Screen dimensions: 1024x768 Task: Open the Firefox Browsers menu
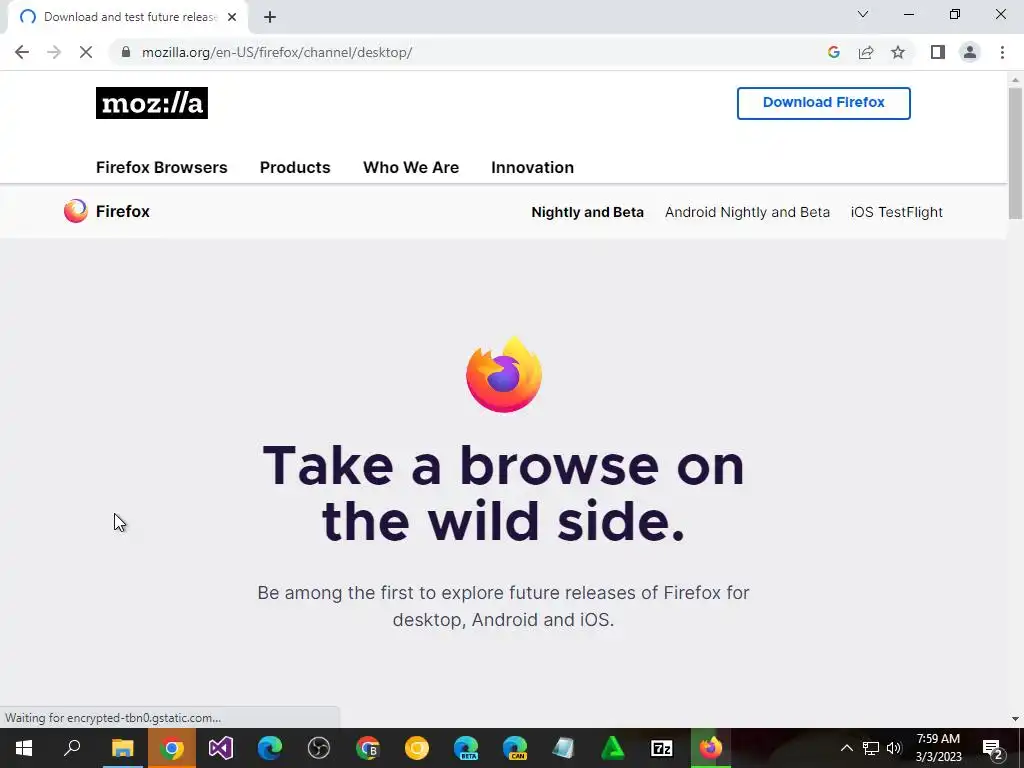[161, 167]
